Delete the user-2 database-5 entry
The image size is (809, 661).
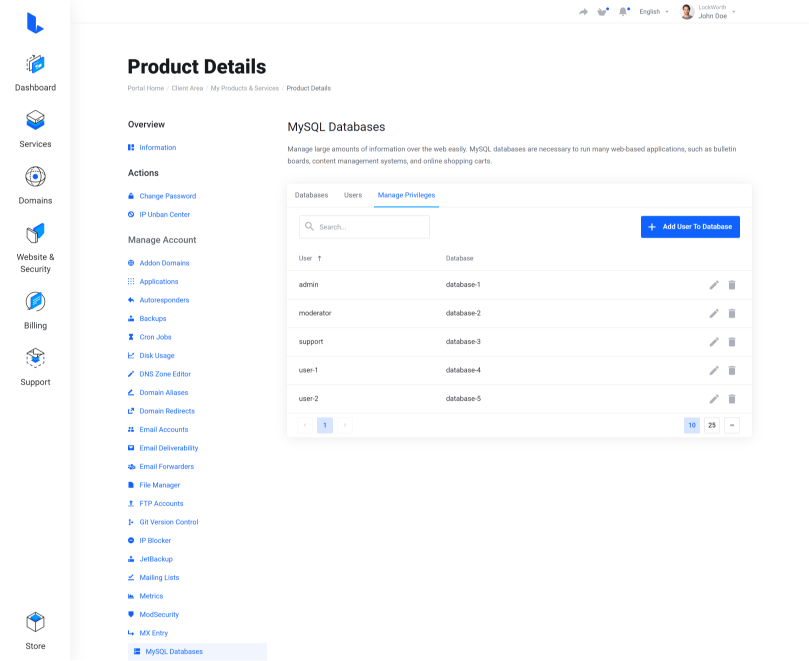[x=732, y=398]
